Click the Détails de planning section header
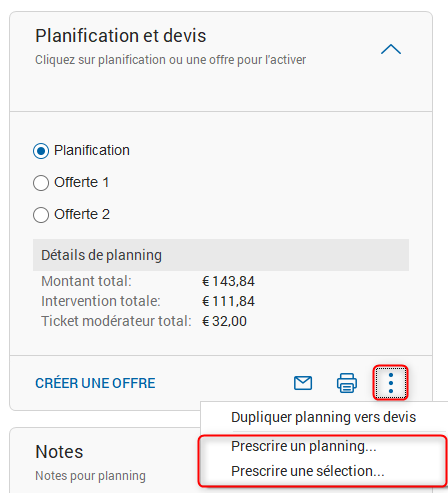 [221, 255]
